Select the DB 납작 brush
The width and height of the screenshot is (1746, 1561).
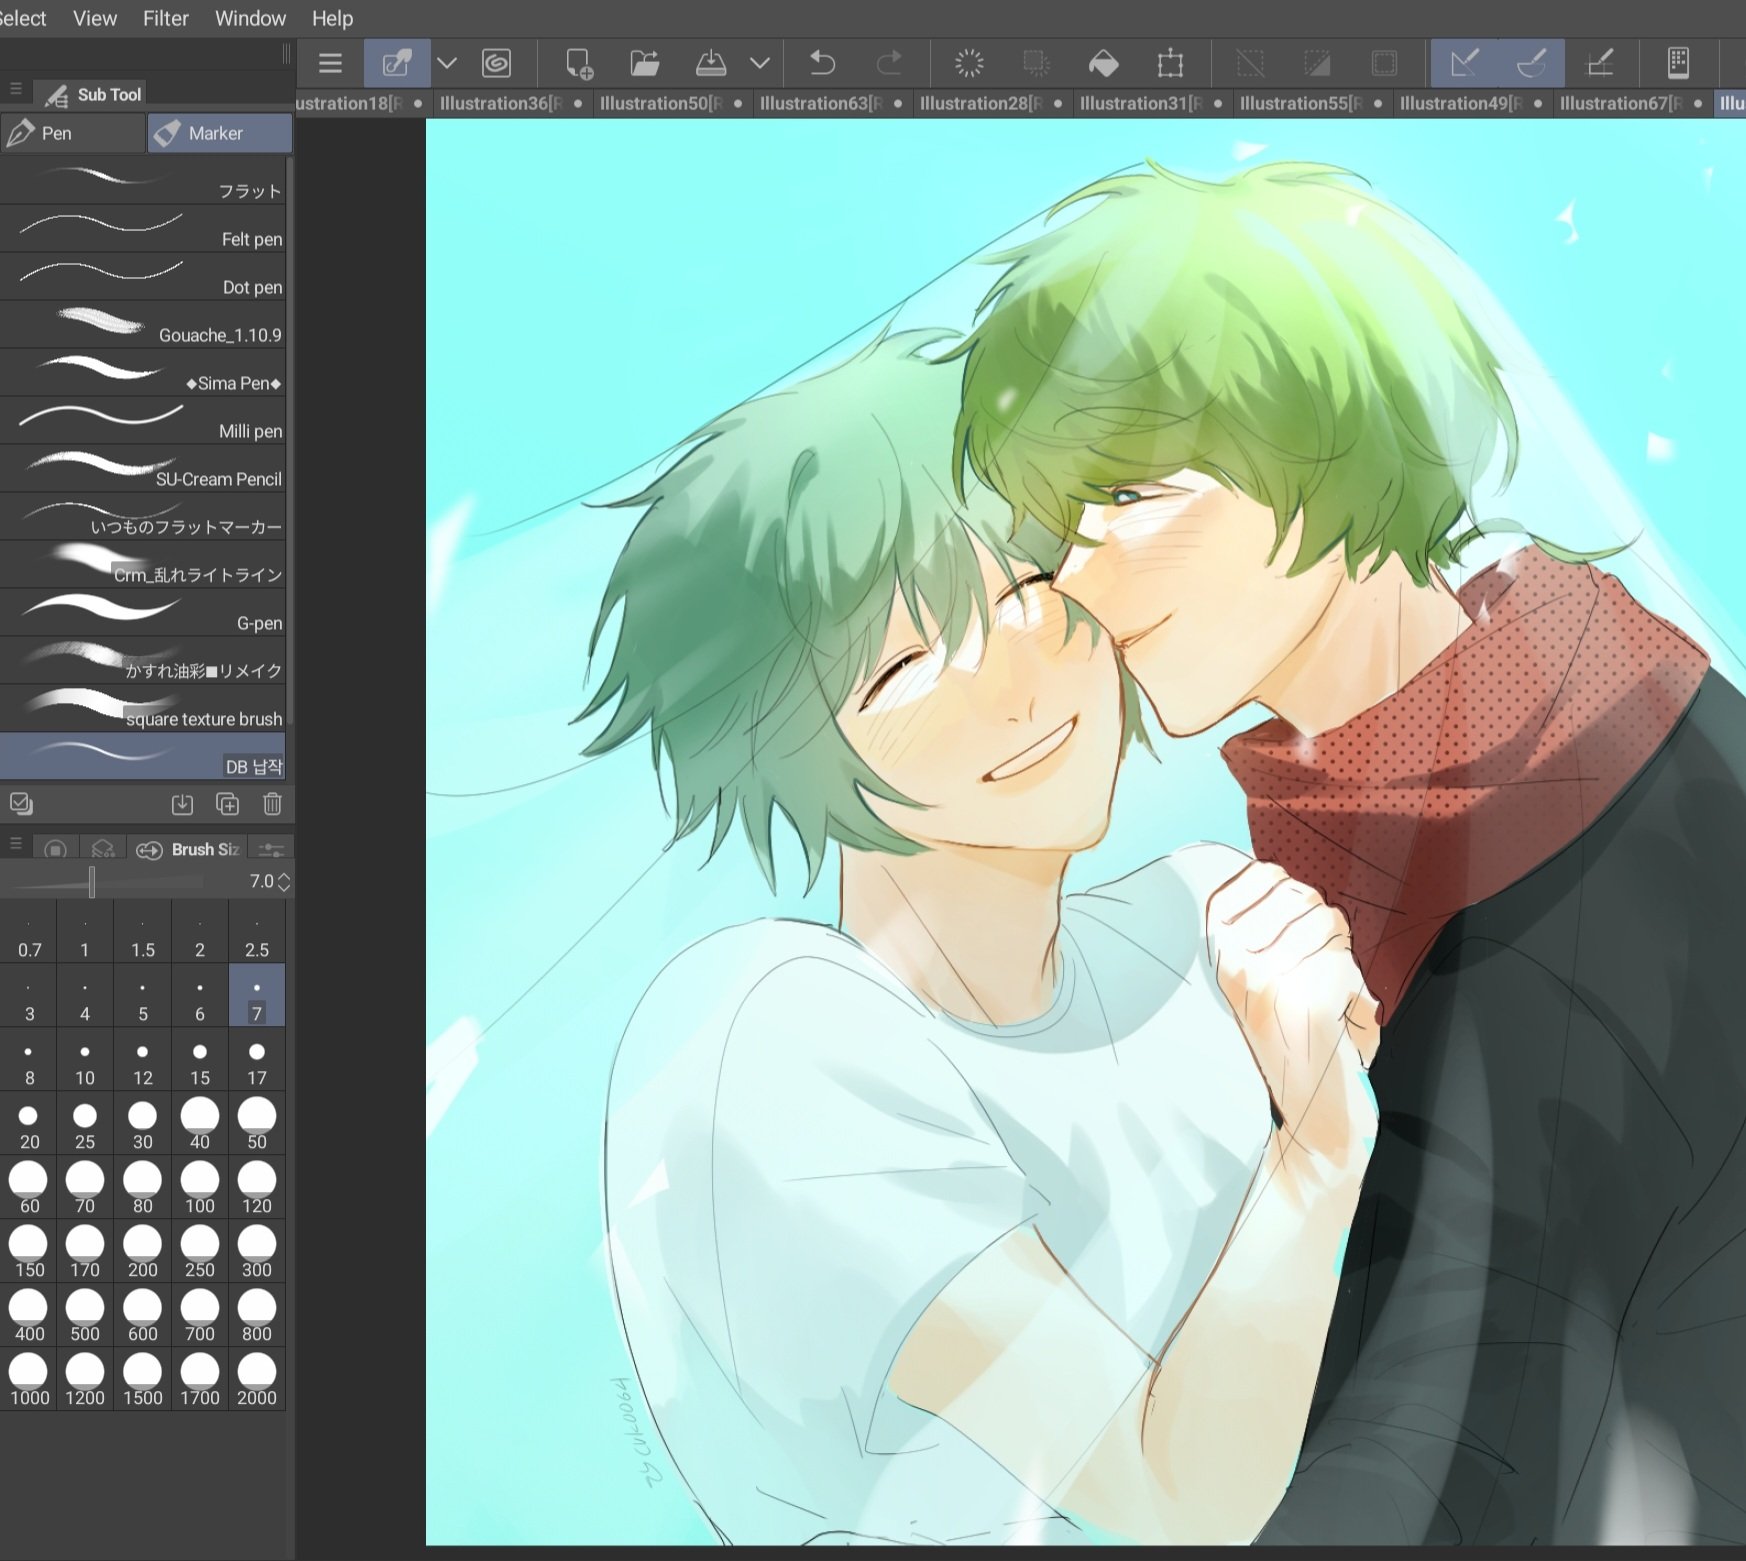point(143,756)
